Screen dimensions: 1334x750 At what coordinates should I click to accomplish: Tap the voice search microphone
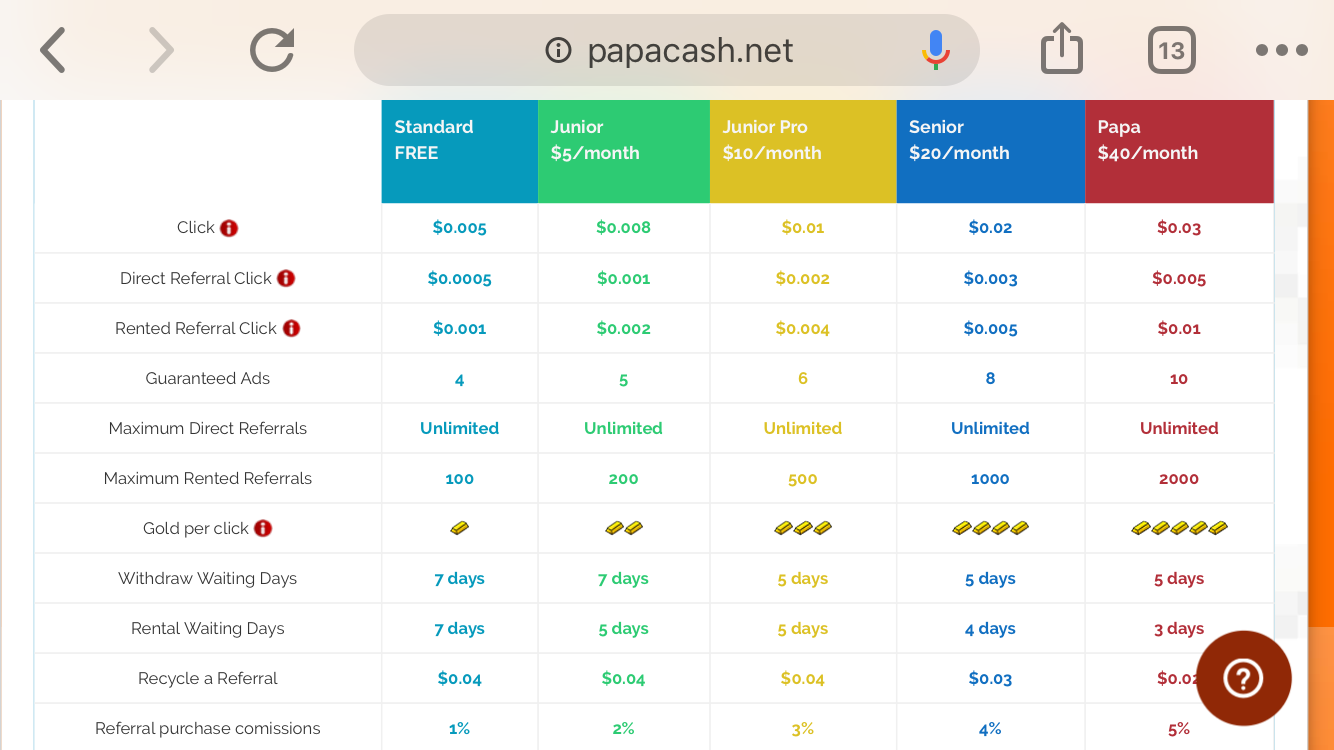[936, 50]
